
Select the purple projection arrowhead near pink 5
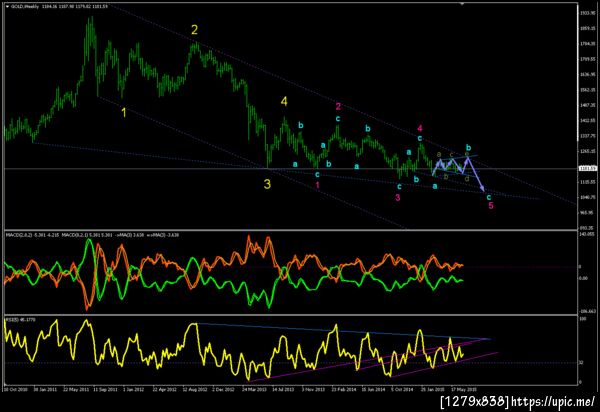[482, 188]
